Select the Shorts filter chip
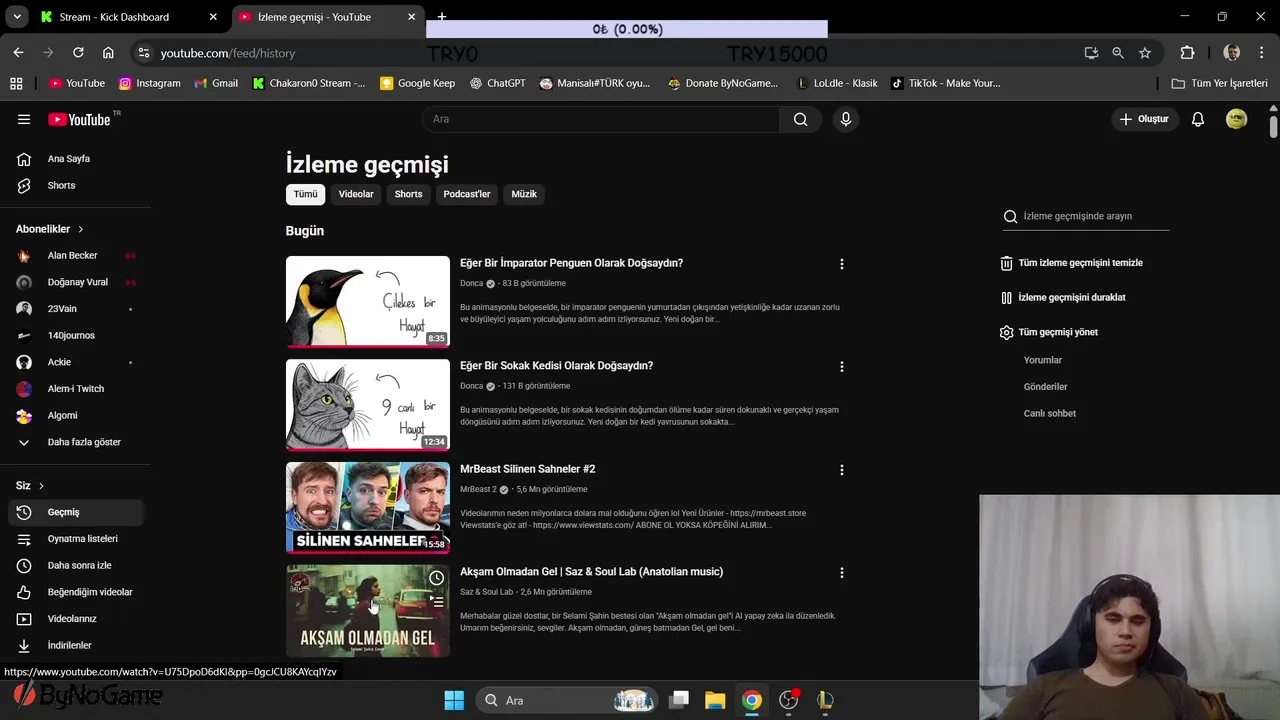The width and height of the screenshot is (1280, 720). 408,194
